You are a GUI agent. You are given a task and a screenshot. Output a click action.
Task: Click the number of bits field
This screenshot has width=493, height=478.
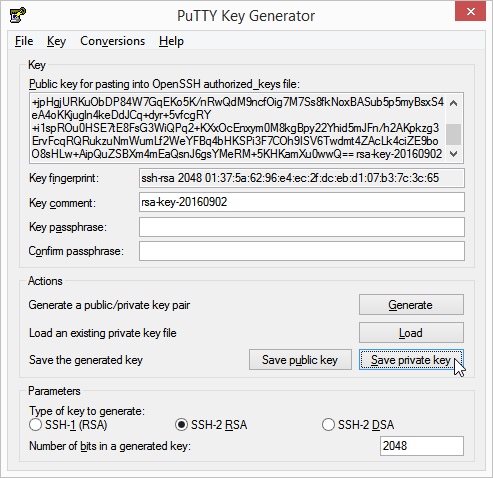pyautogui.click(x=422, y=446)
